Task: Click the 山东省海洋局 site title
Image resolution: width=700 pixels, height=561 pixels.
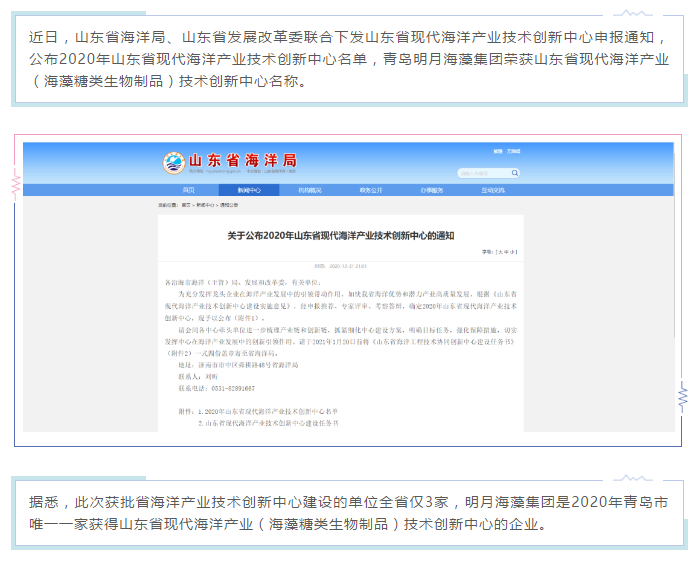Action: 242,160
